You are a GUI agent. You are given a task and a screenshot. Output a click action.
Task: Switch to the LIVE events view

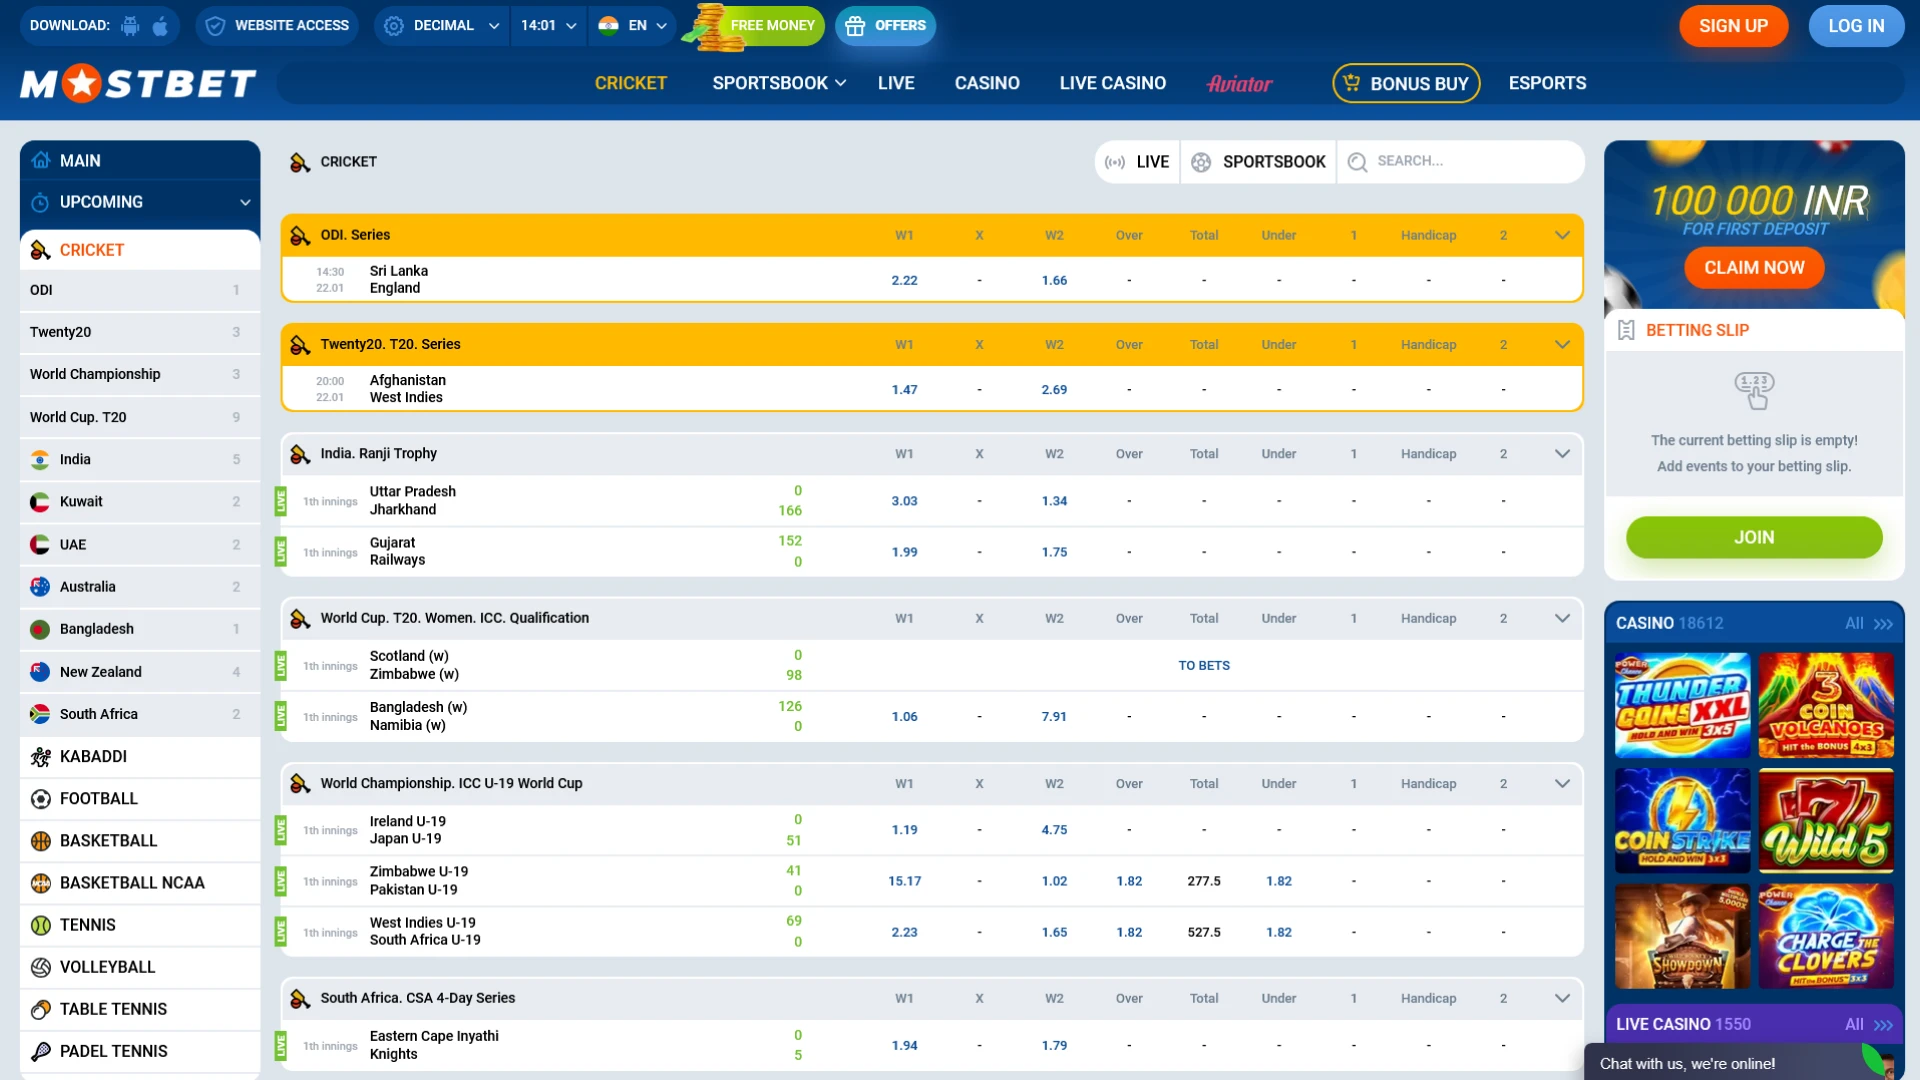tap(1136, 161)
